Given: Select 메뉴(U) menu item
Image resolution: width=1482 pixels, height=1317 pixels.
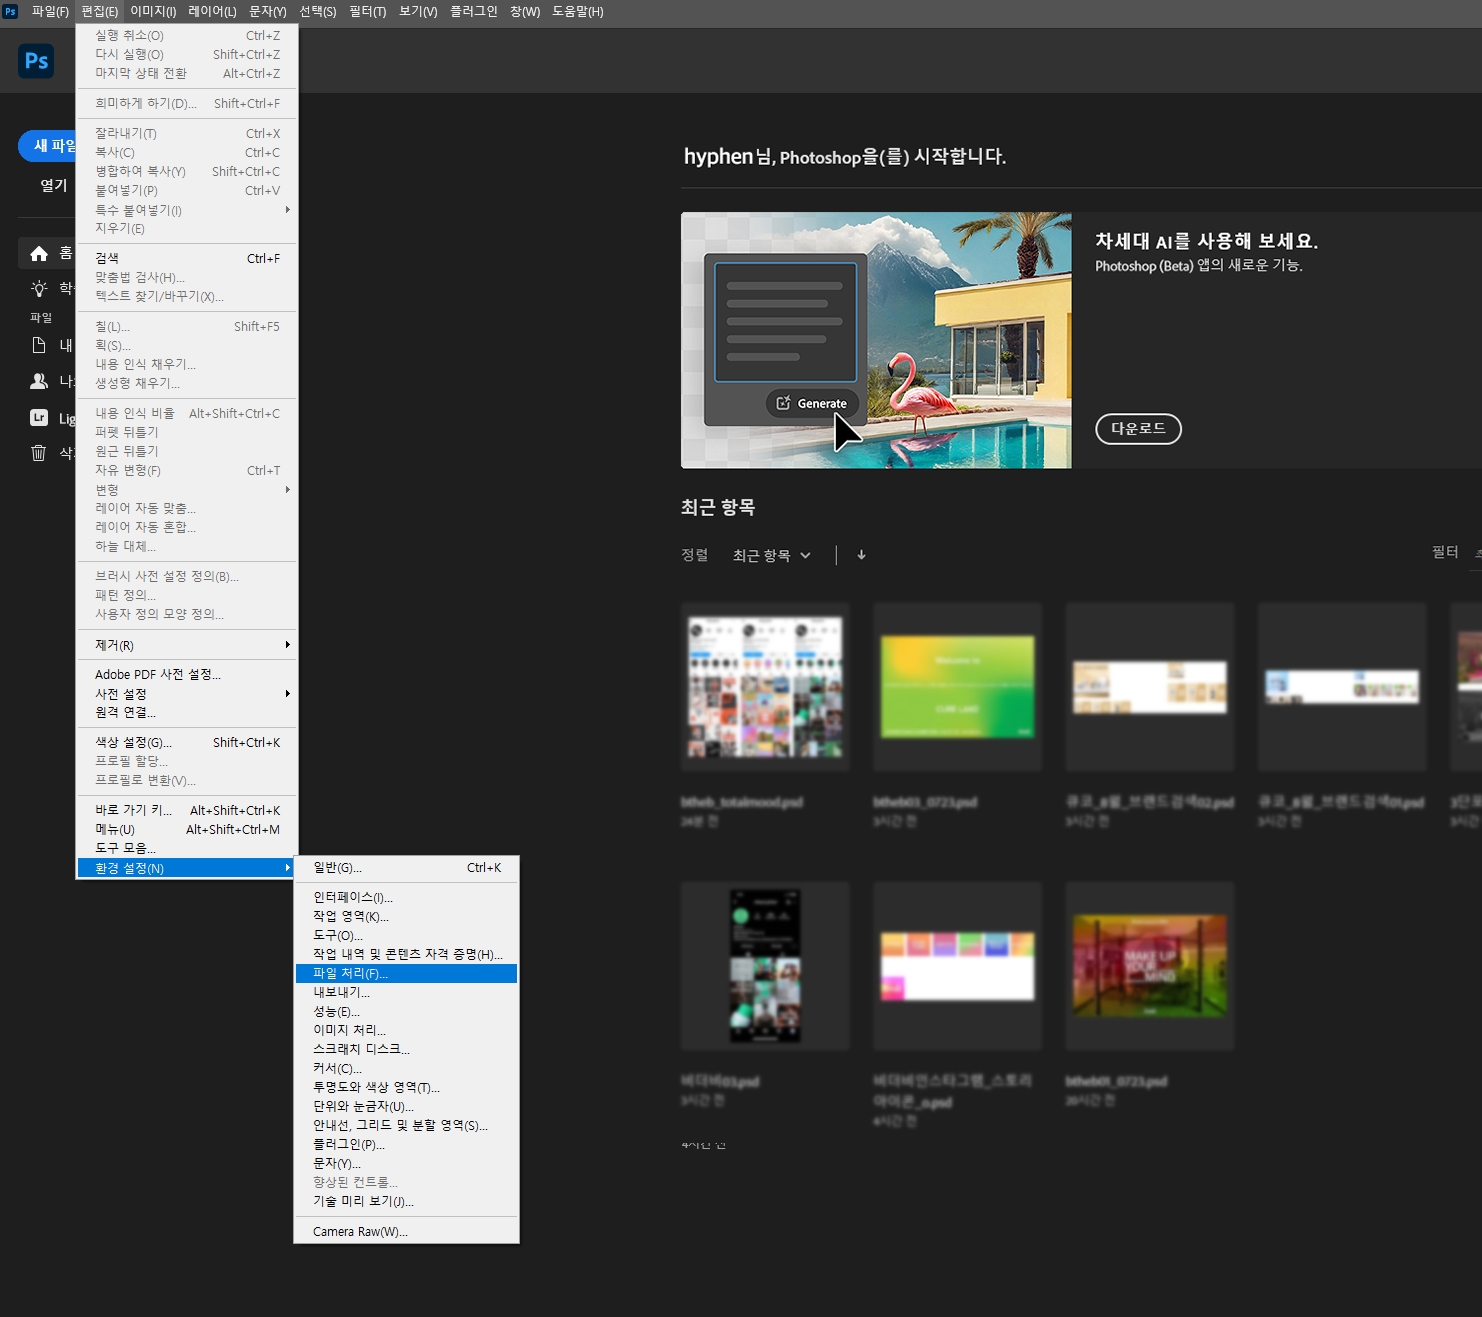Looking at the screenshot, I should (187, 829).
